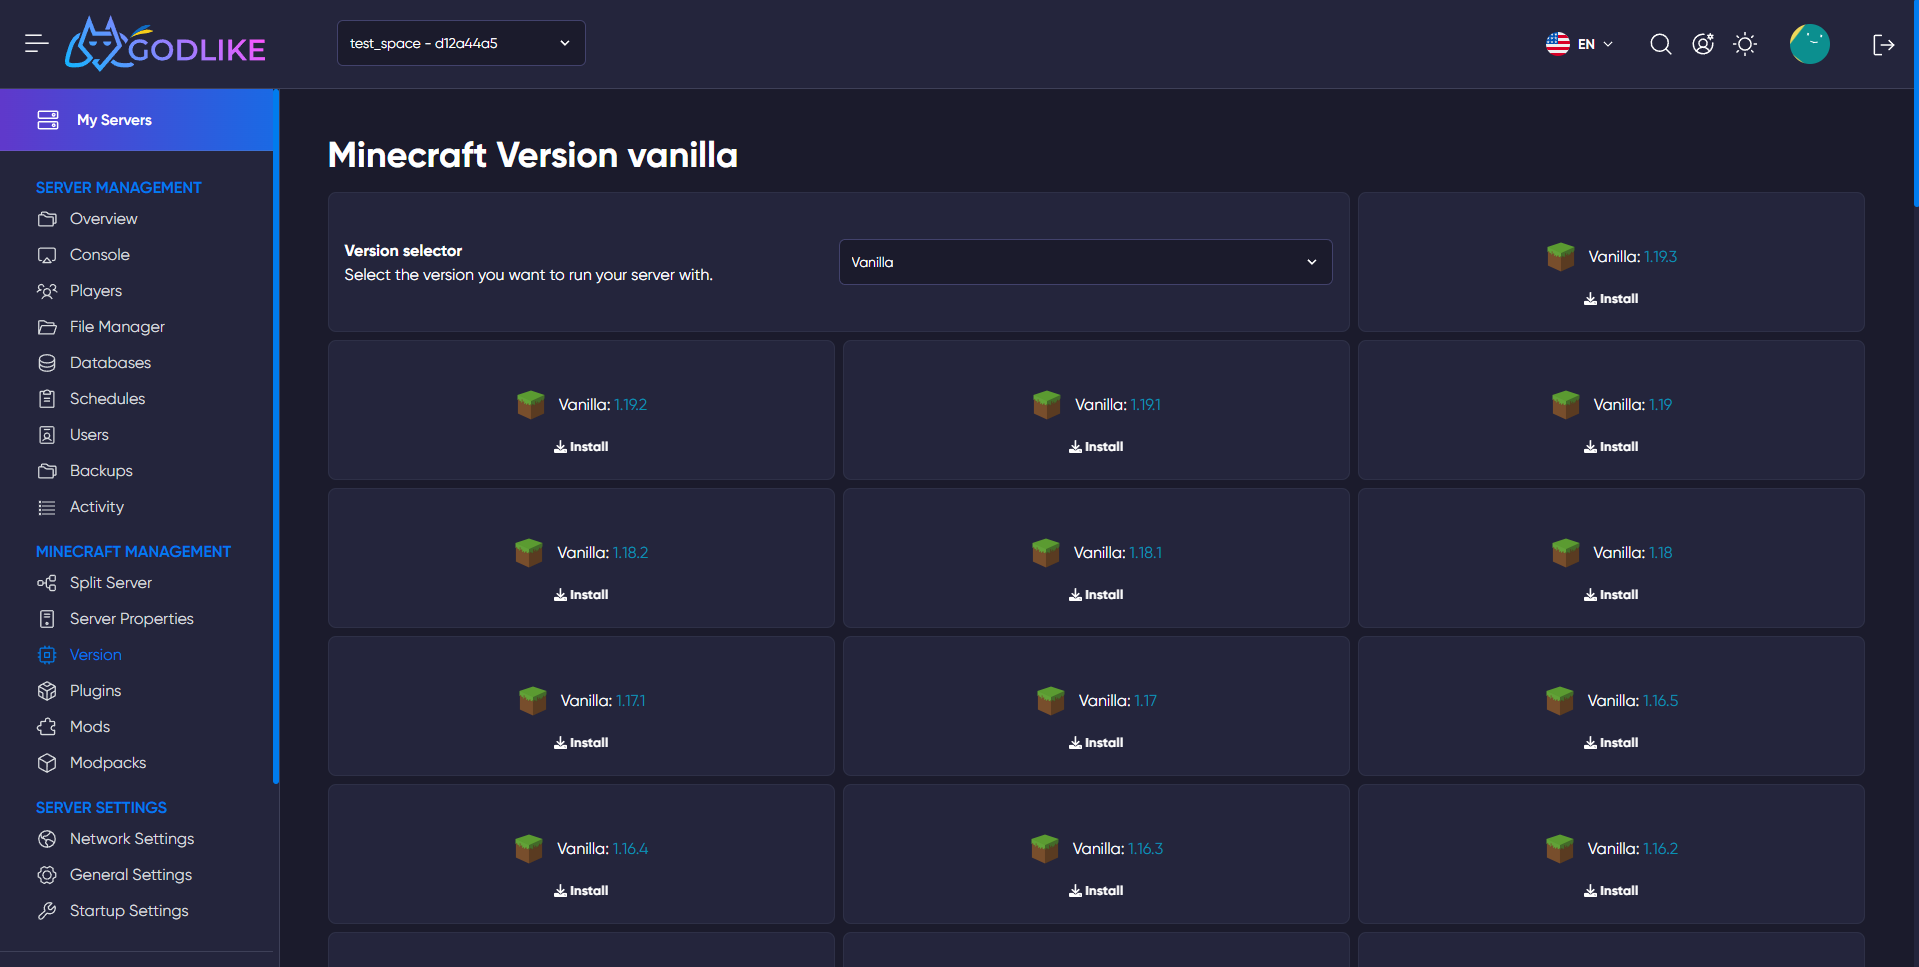1919x967 pixels.
Task: Click the grass block icon for Vanilla 1.19.2
Action: [530, 405]
